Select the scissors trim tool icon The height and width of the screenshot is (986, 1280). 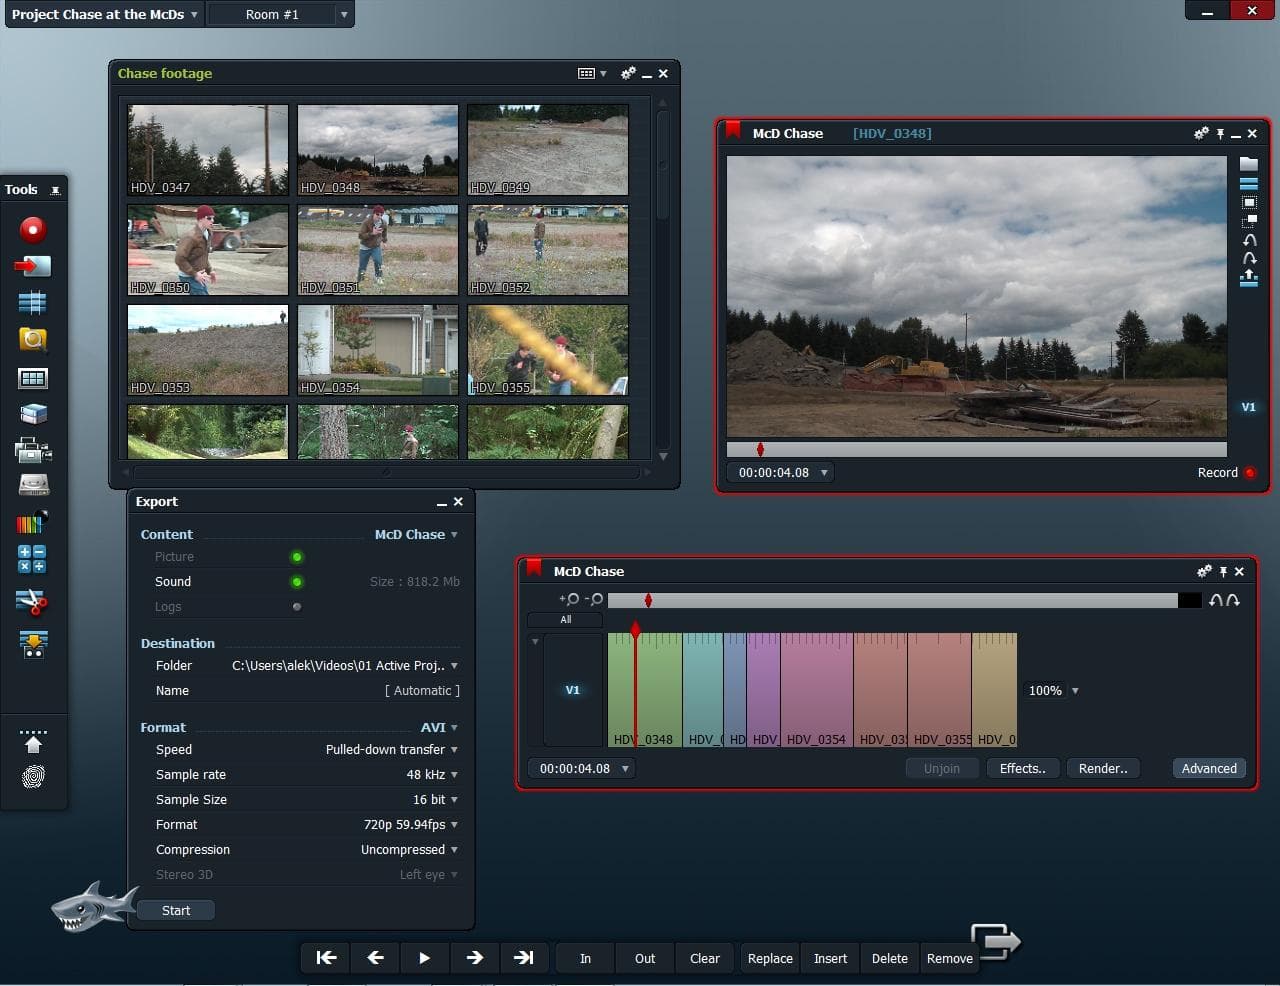[x=33, y=602]
